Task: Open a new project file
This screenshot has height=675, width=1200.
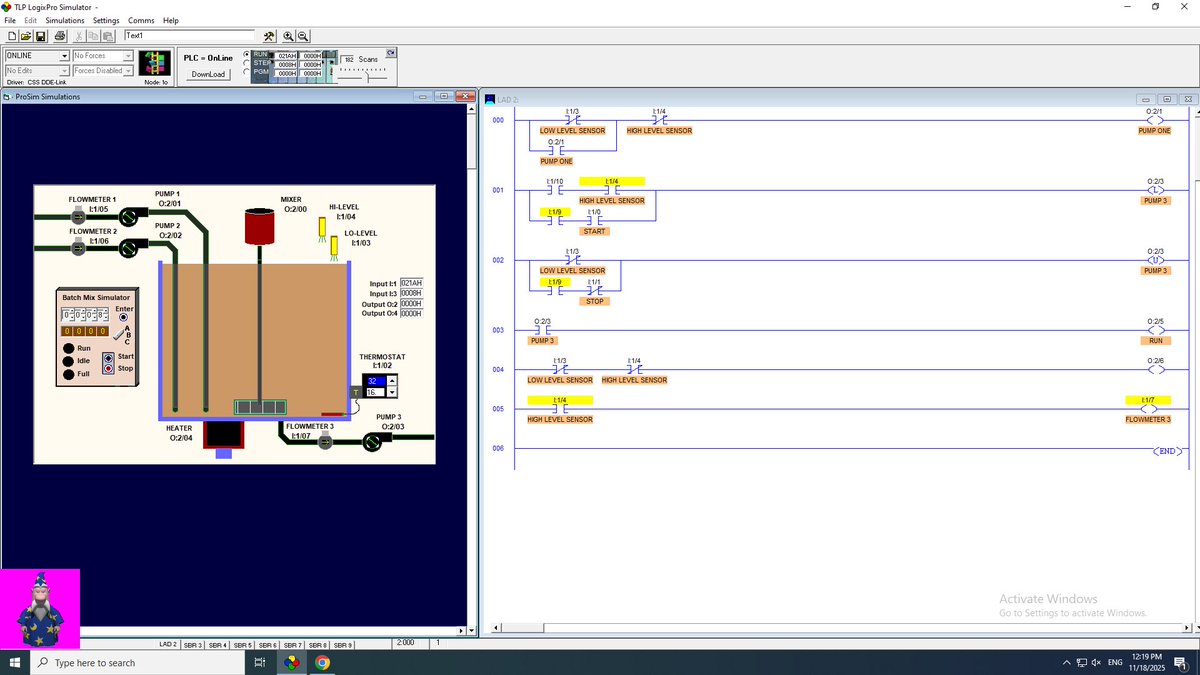Action: tap(11, 35)
